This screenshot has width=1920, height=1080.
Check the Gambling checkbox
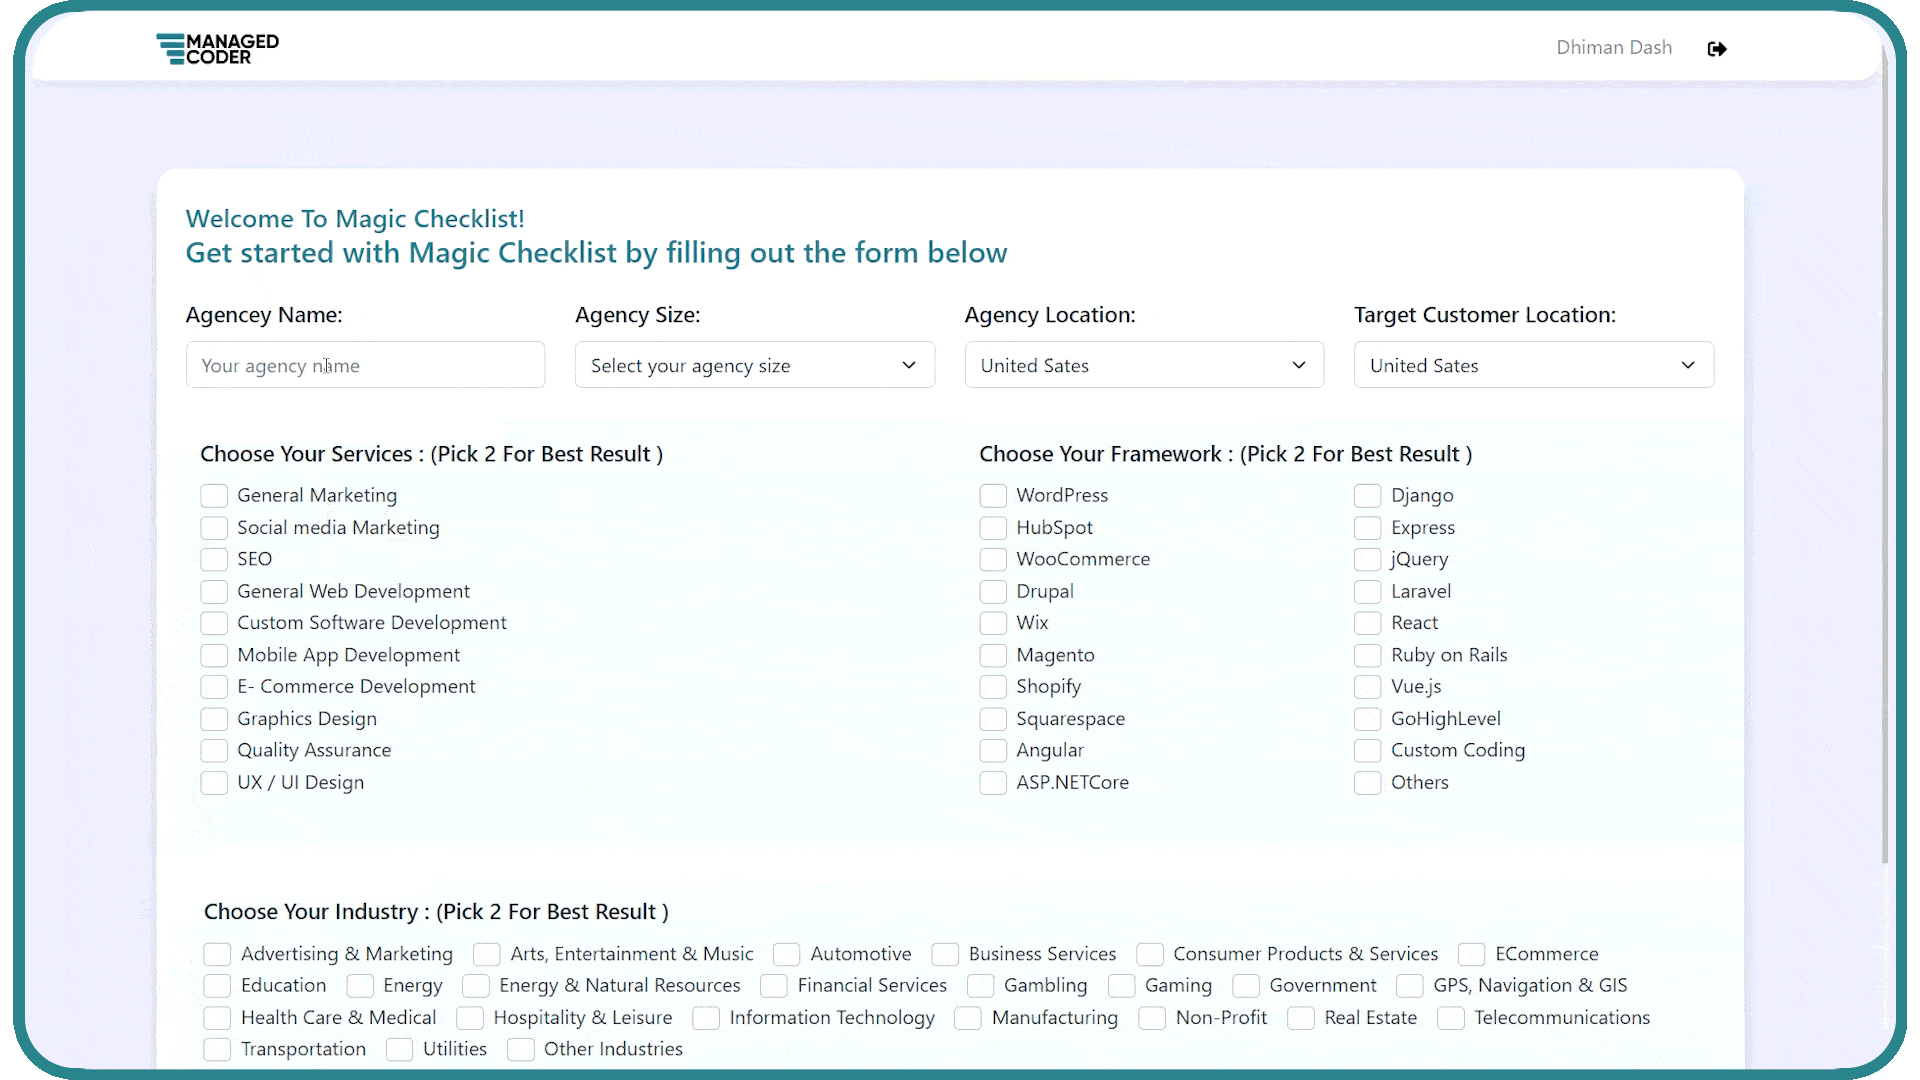(x=981, y=986)
